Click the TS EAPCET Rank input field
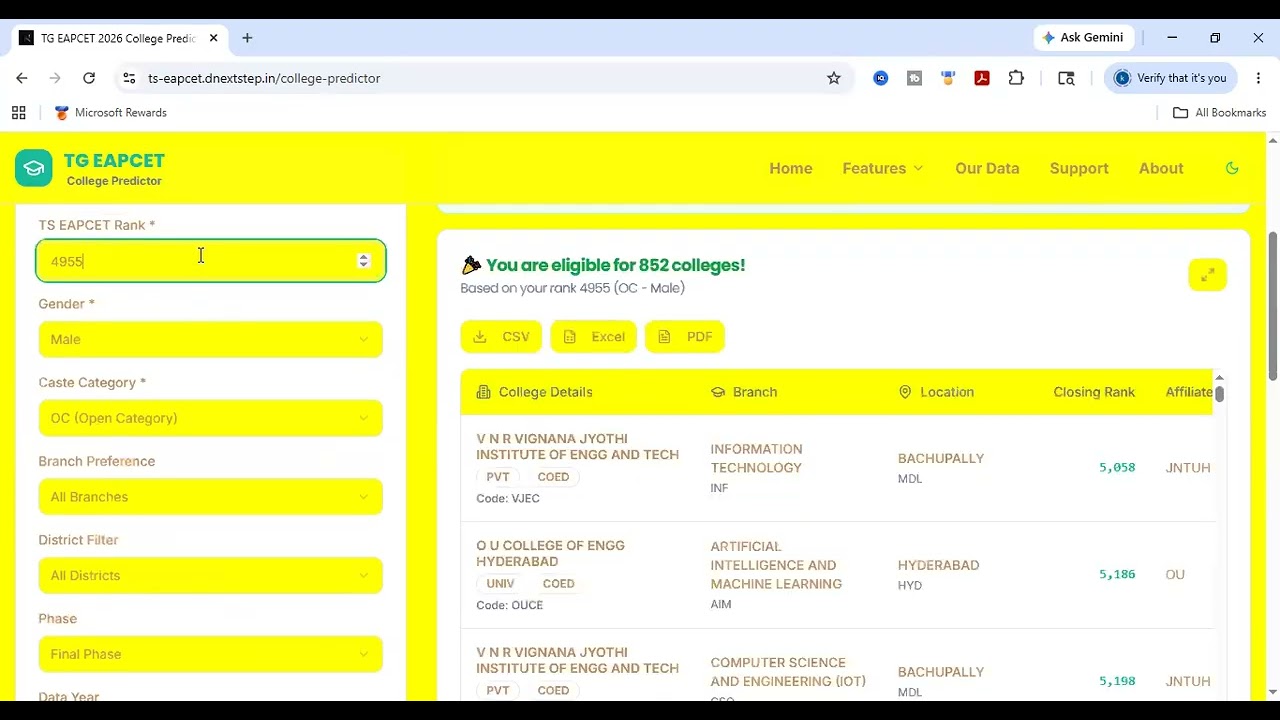 tap(211, 261)
